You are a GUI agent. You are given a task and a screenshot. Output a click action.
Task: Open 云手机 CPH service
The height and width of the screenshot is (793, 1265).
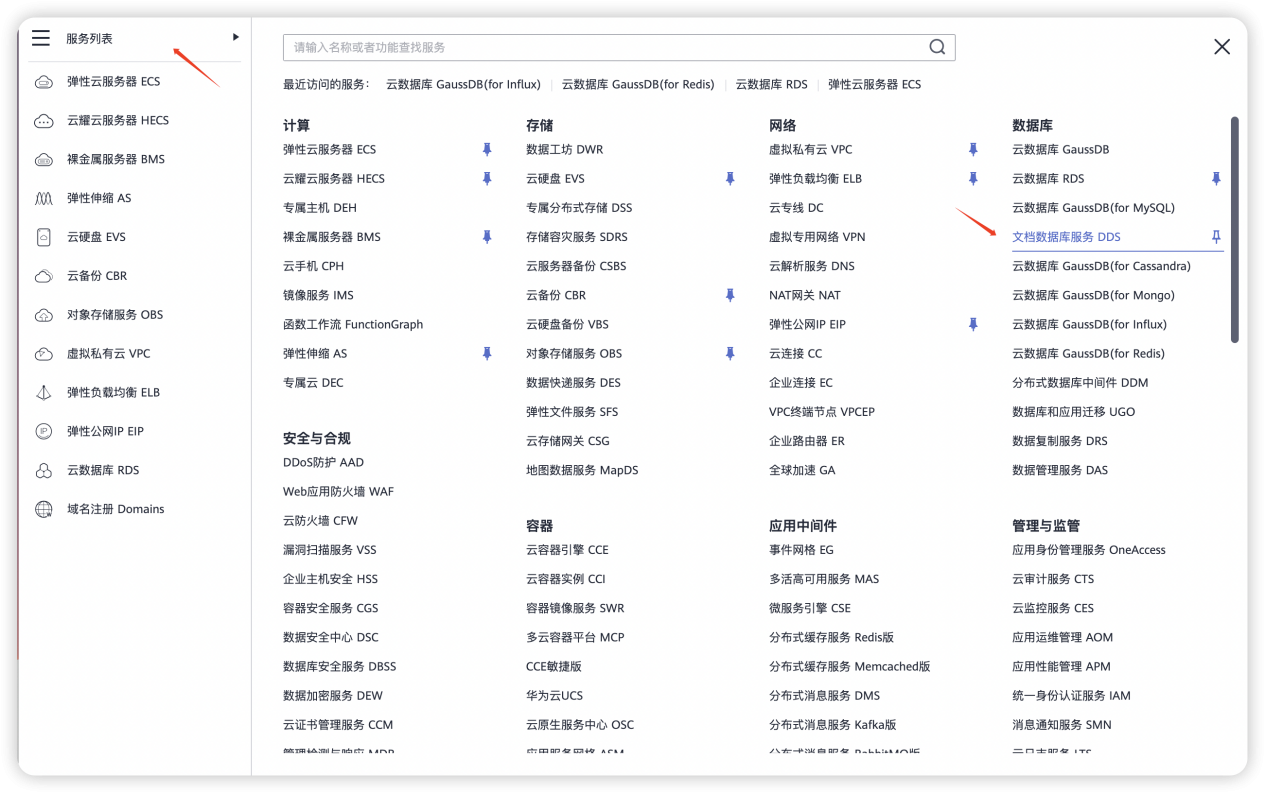313,266
